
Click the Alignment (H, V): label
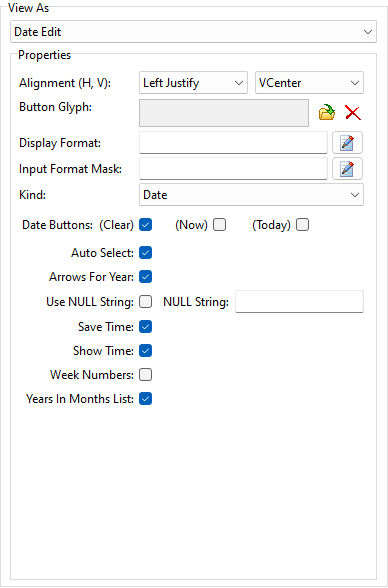65,83
